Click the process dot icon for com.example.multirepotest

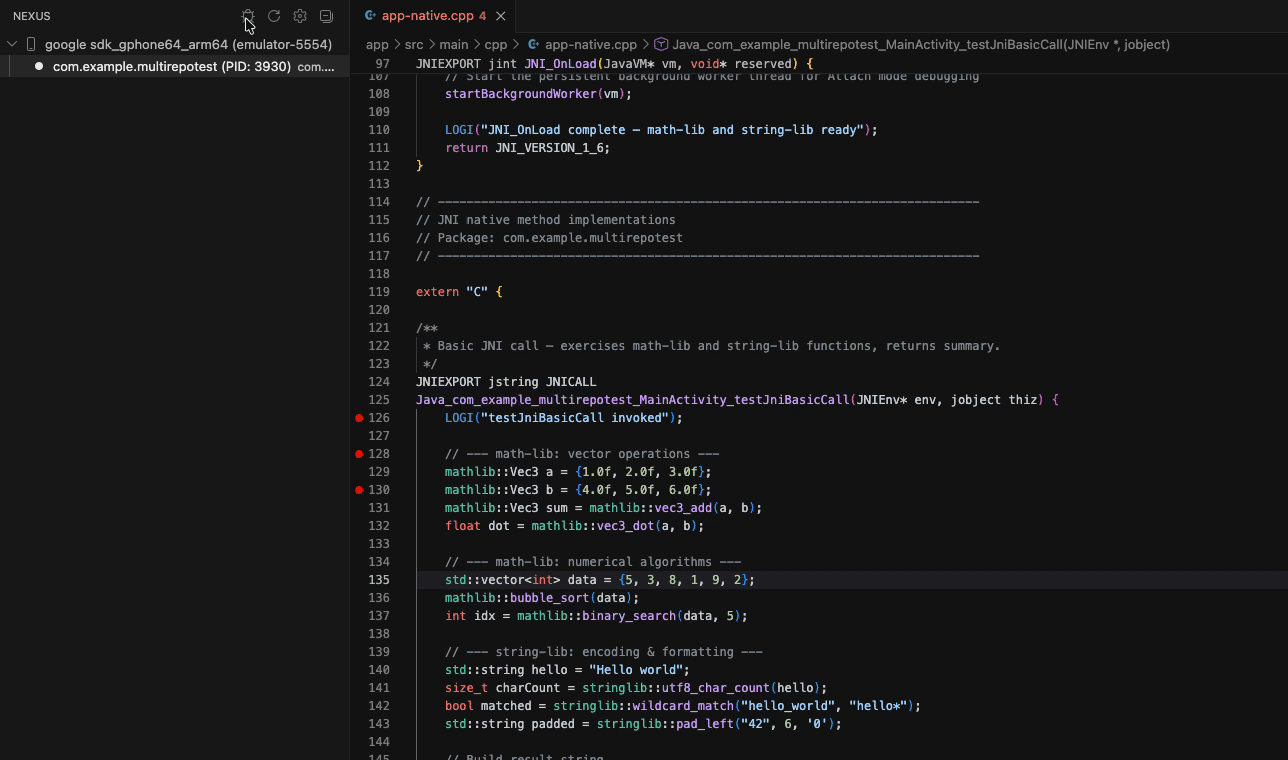pos(39,67)
